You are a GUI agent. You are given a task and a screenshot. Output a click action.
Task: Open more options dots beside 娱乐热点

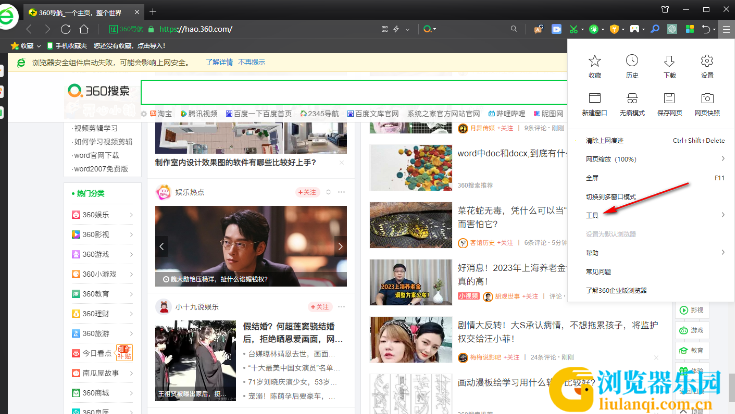click(341, 192)
